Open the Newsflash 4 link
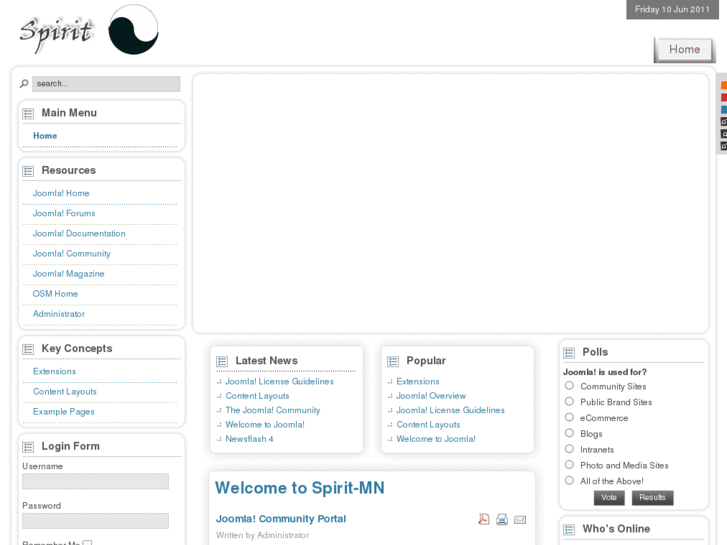The image size is (727, 545). (249, 439)
